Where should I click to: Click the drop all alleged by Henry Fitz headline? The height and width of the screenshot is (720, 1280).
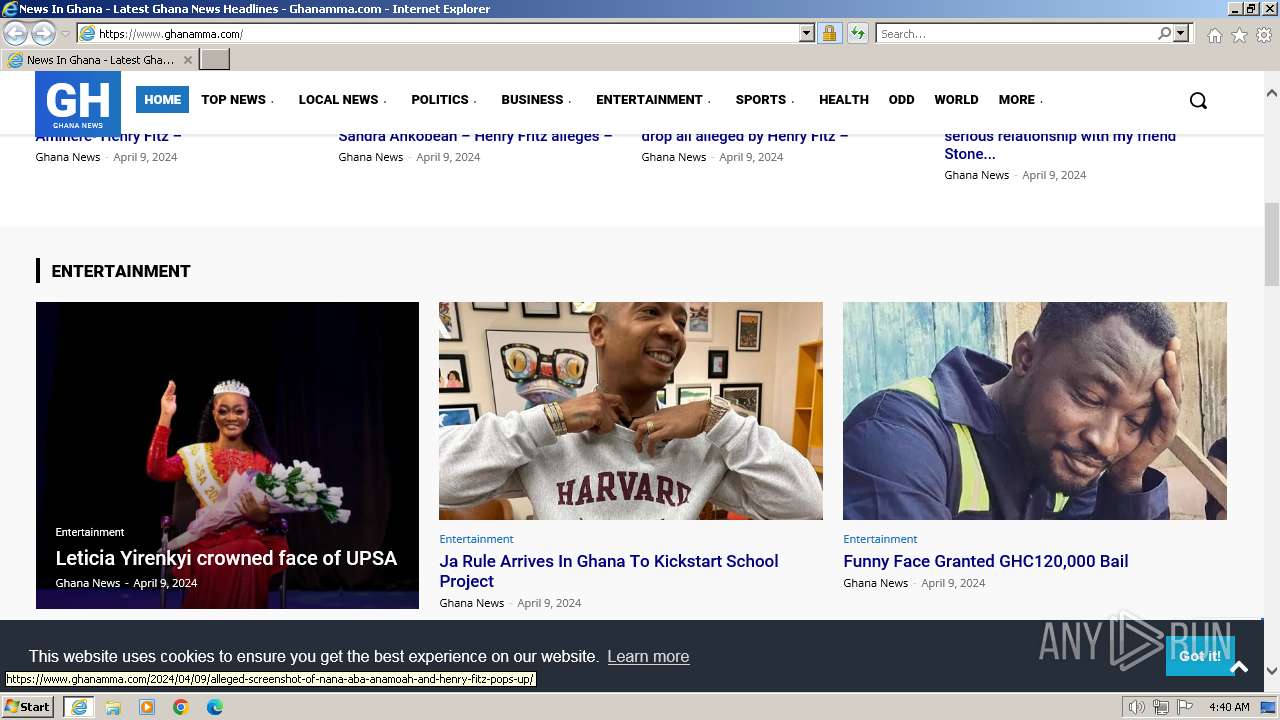pos(744,136)
